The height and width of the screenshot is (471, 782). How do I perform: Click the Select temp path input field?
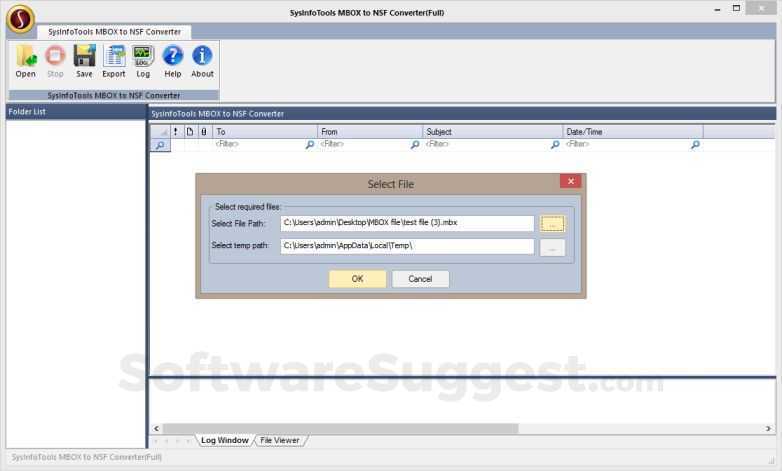pyautogui.click(x=407, y=246)
